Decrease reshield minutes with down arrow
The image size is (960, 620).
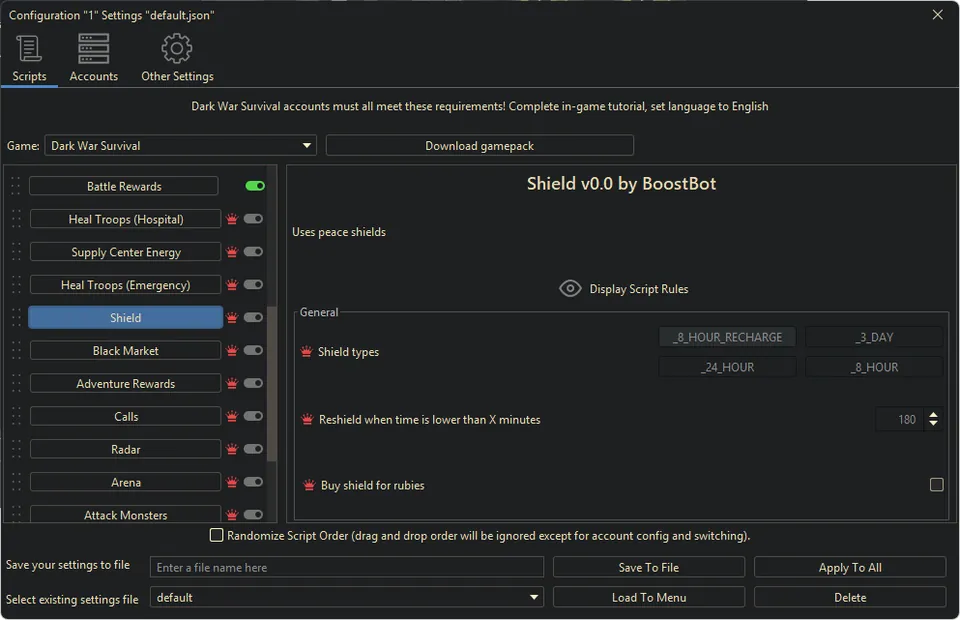coord(933,424)
